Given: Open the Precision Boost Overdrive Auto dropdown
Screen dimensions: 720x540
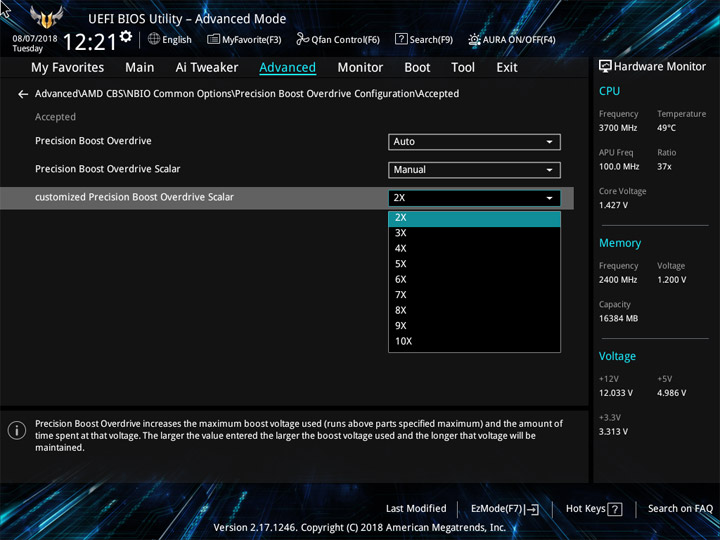Looking at the screenshot, I should click(x=474, y=142).
